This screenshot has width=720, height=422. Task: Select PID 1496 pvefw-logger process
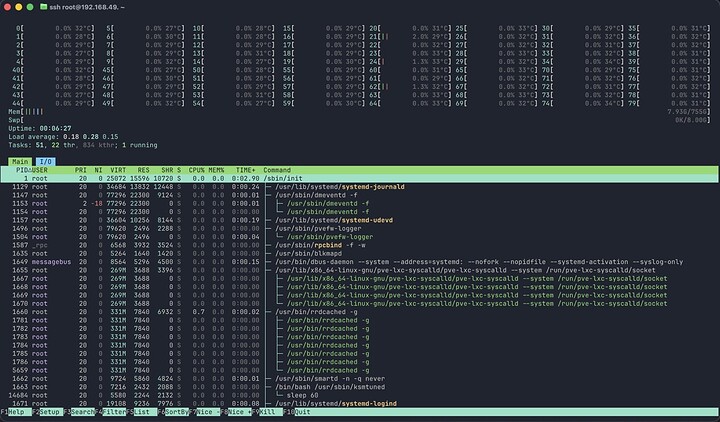[x=360, y=228]
